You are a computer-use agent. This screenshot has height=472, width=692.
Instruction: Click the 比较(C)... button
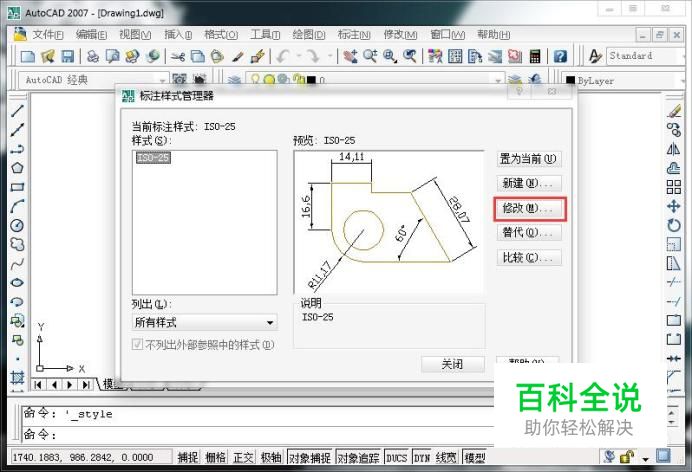(x=529, y=258)
